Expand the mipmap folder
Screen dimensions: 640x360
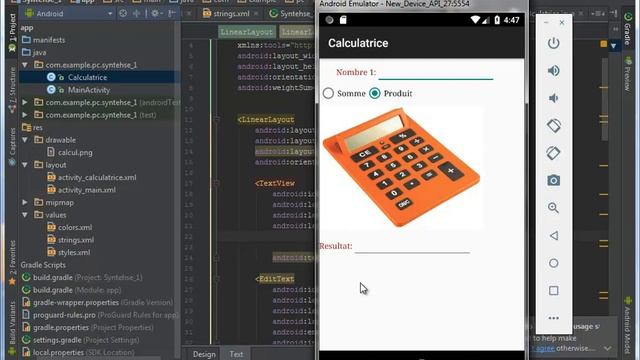coord(25,202)
